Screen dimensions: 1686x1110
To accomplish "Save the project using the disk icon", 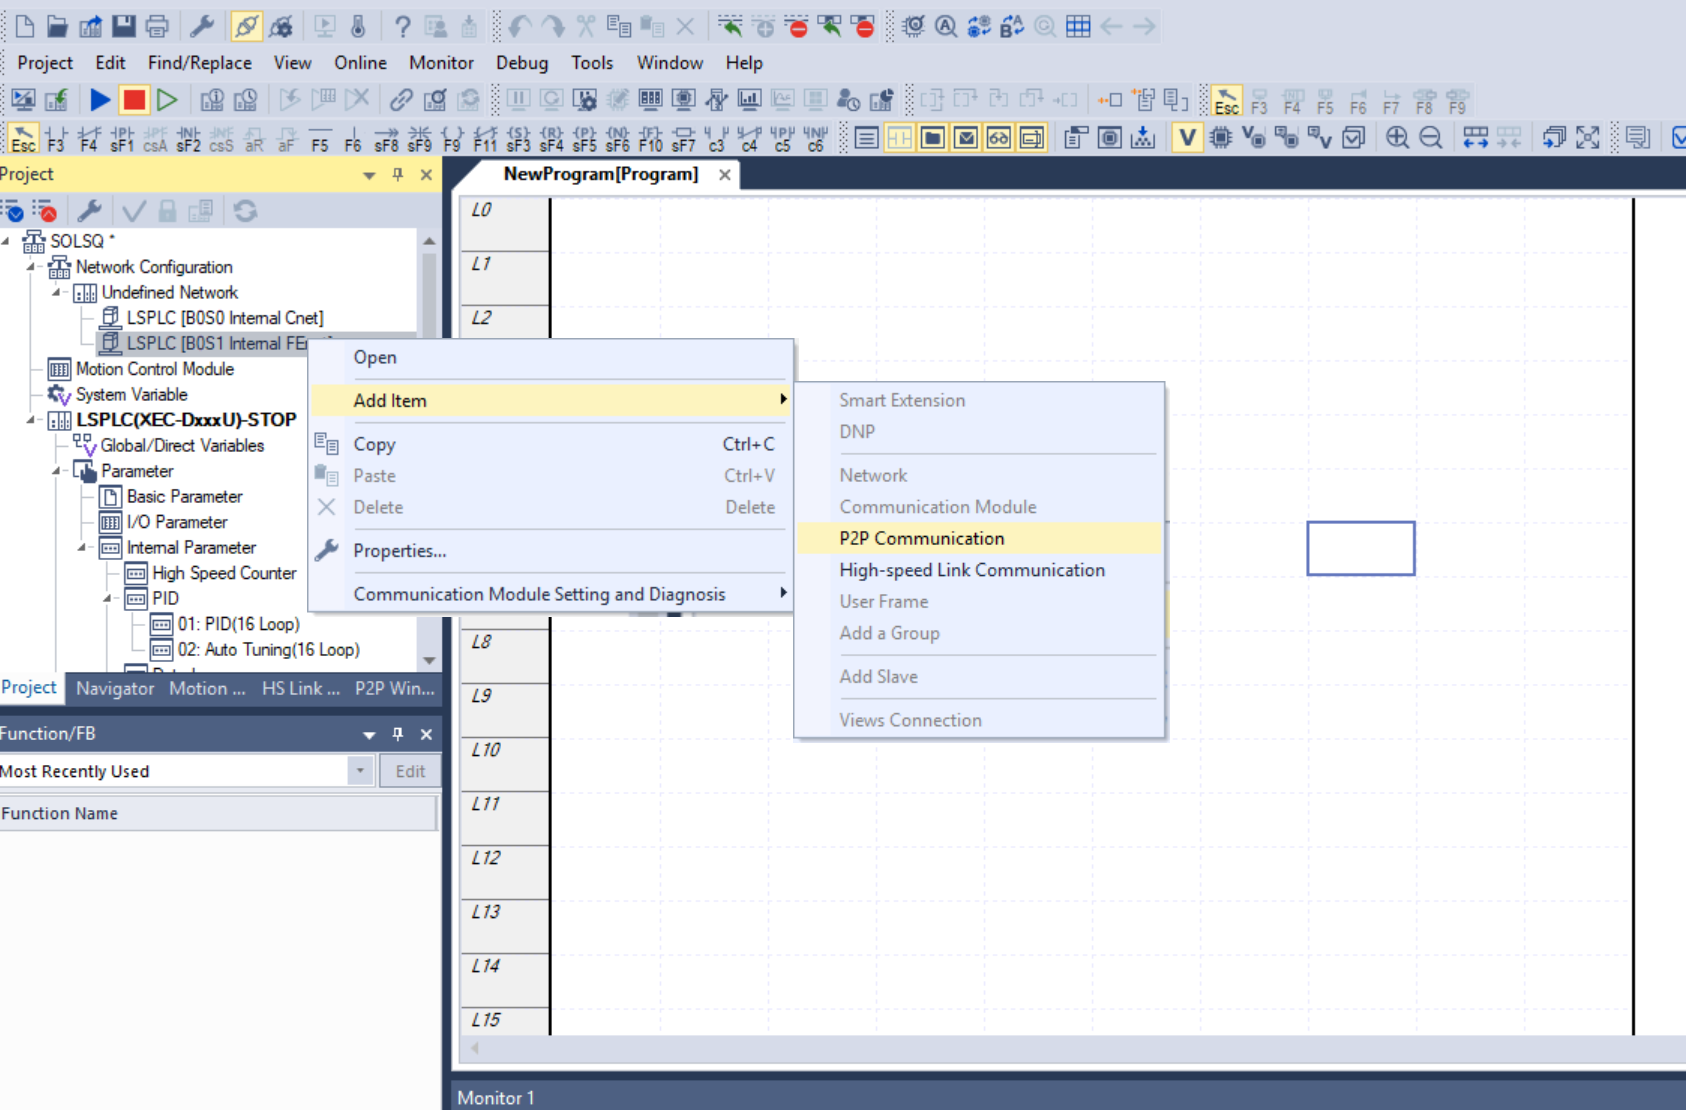I will click(x=122, y=26).
